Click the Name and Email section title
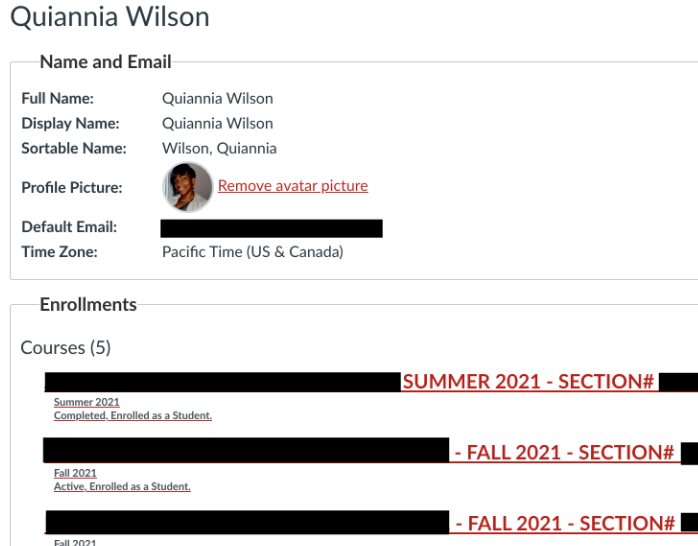Screen dimensions: 698x546 click(105, 62)
